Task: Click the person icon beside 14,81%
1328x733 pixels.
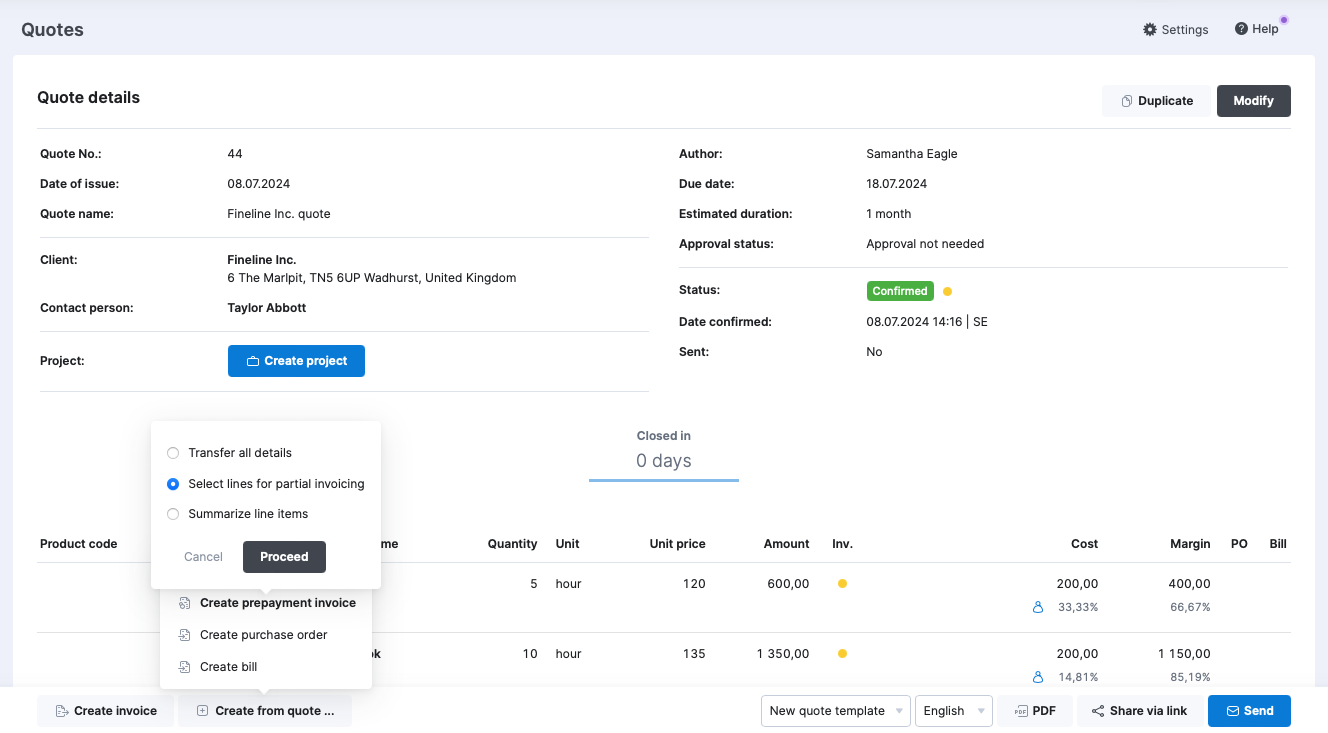Action: tap(1038, 677)
